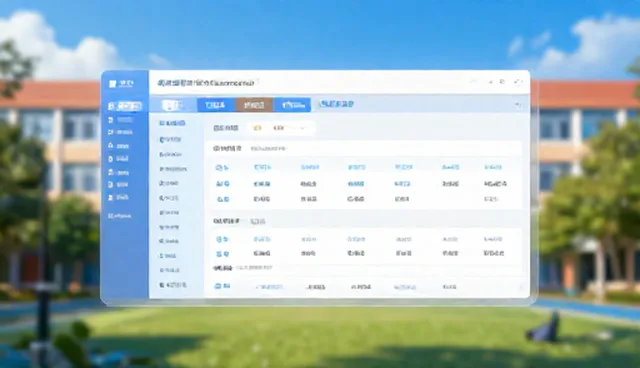Select the brown-colored tab in the tab bar
This screenshot has height=368, width=640.
[x=254, y=105]
